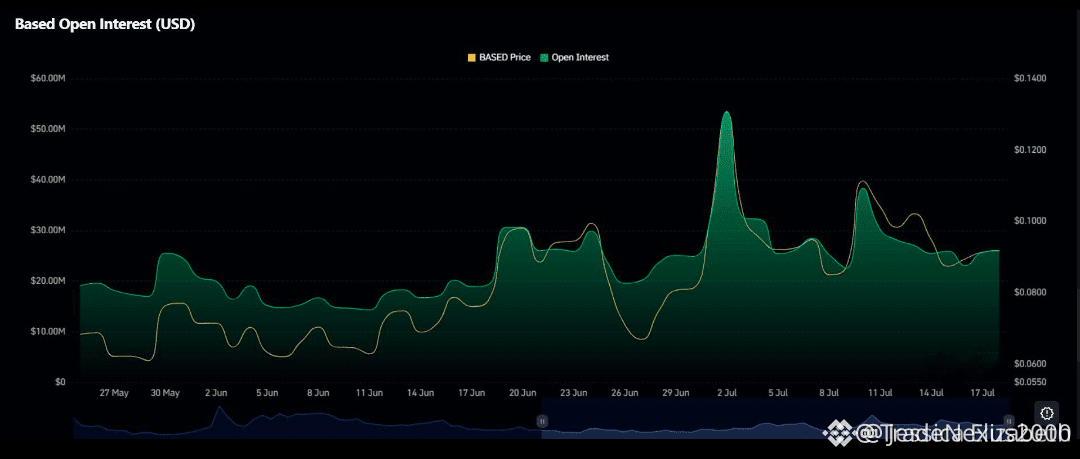1080x459 pixels.
Task: Click the 11 Jul date label
Action: 880,394
